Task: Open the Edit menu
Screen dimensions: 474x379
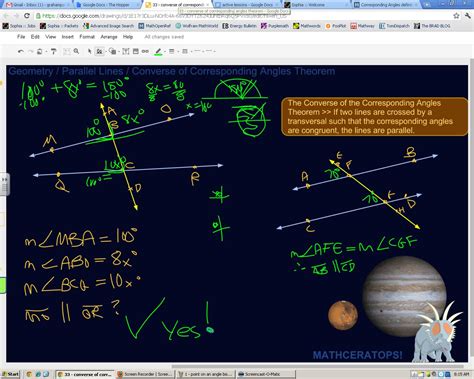Action: point(35,37)
